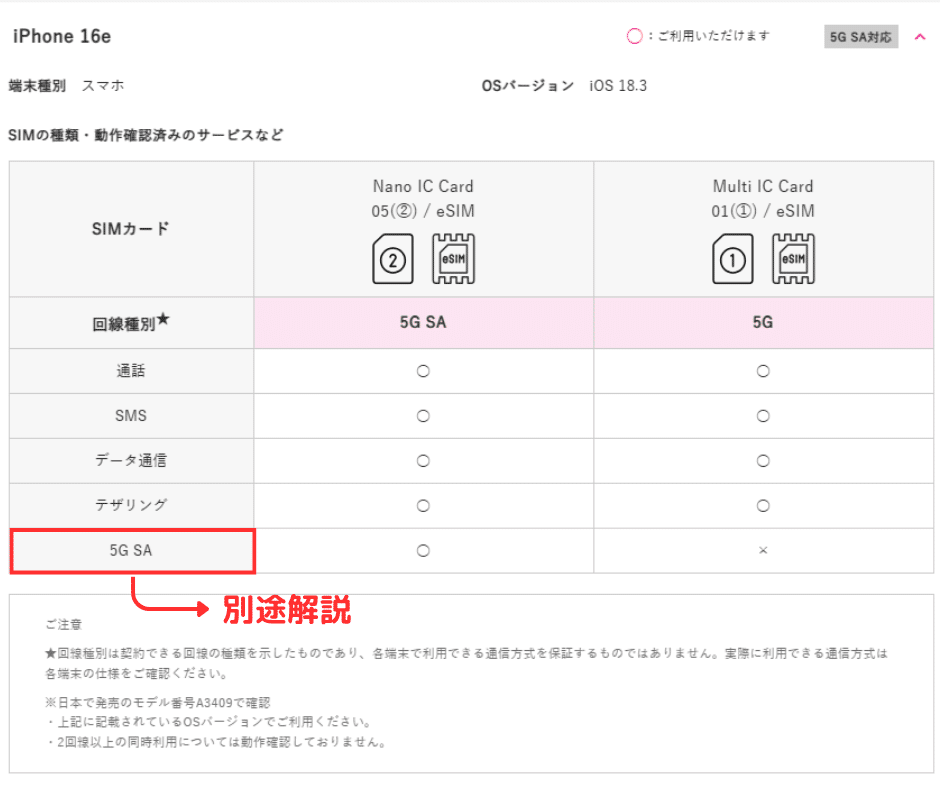This screenshot has height=788, width=940.
Task: Click the 通話 circle under Multi IC Card
Action: [763, 371]
